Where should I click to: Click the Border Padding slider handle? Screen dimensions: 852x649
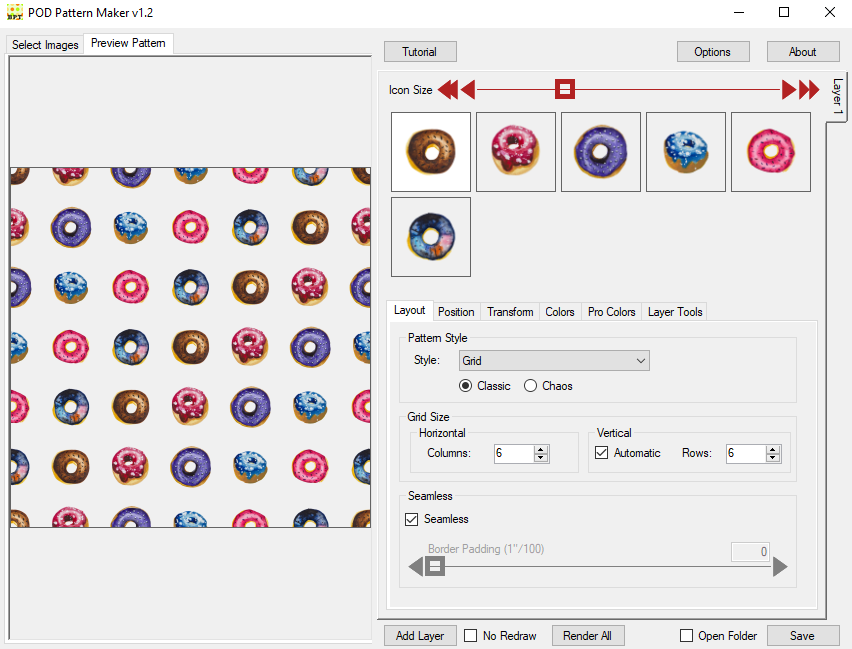tap(435, 567)
